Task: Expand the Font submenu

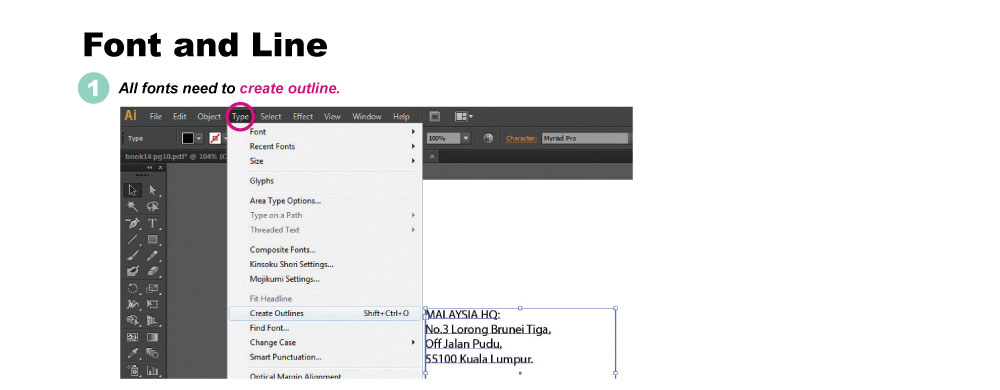Action: click(325, 132)
